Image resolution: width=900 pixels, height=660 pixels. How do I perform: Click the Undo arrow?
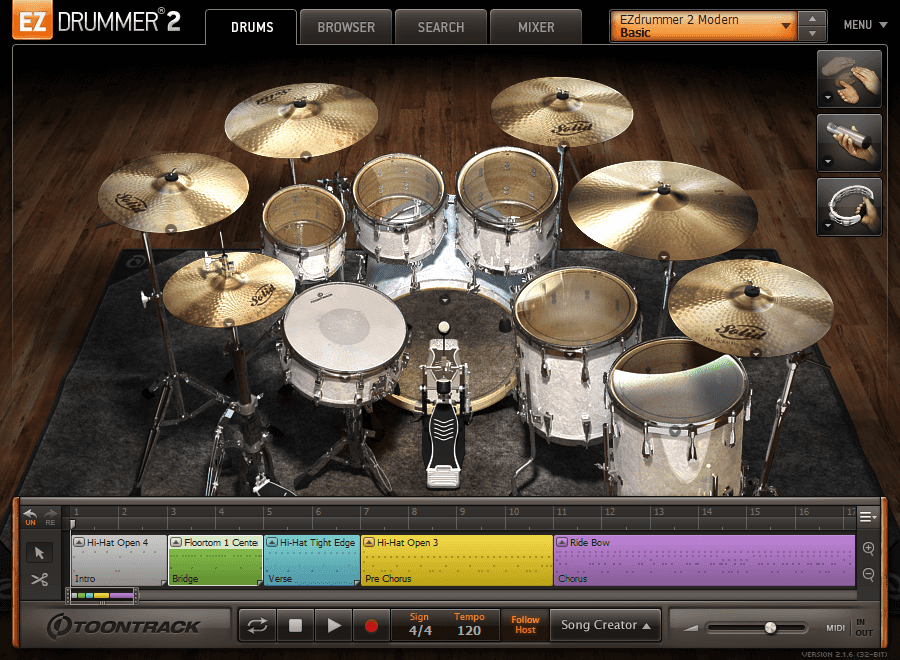click(x=30, y=517)
